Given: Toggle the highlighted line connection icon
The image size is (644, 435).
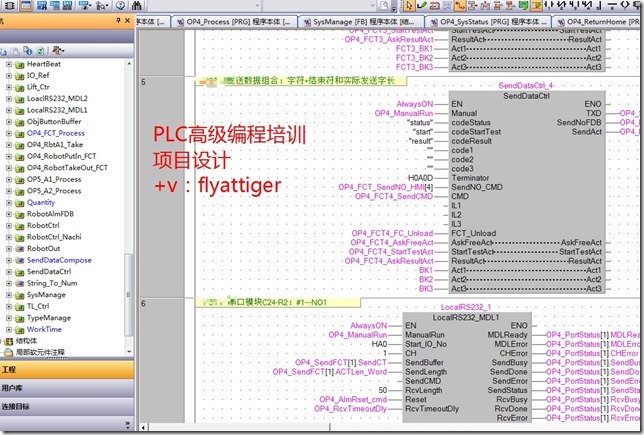Looking at the screenshot, I should coord(460,5).
